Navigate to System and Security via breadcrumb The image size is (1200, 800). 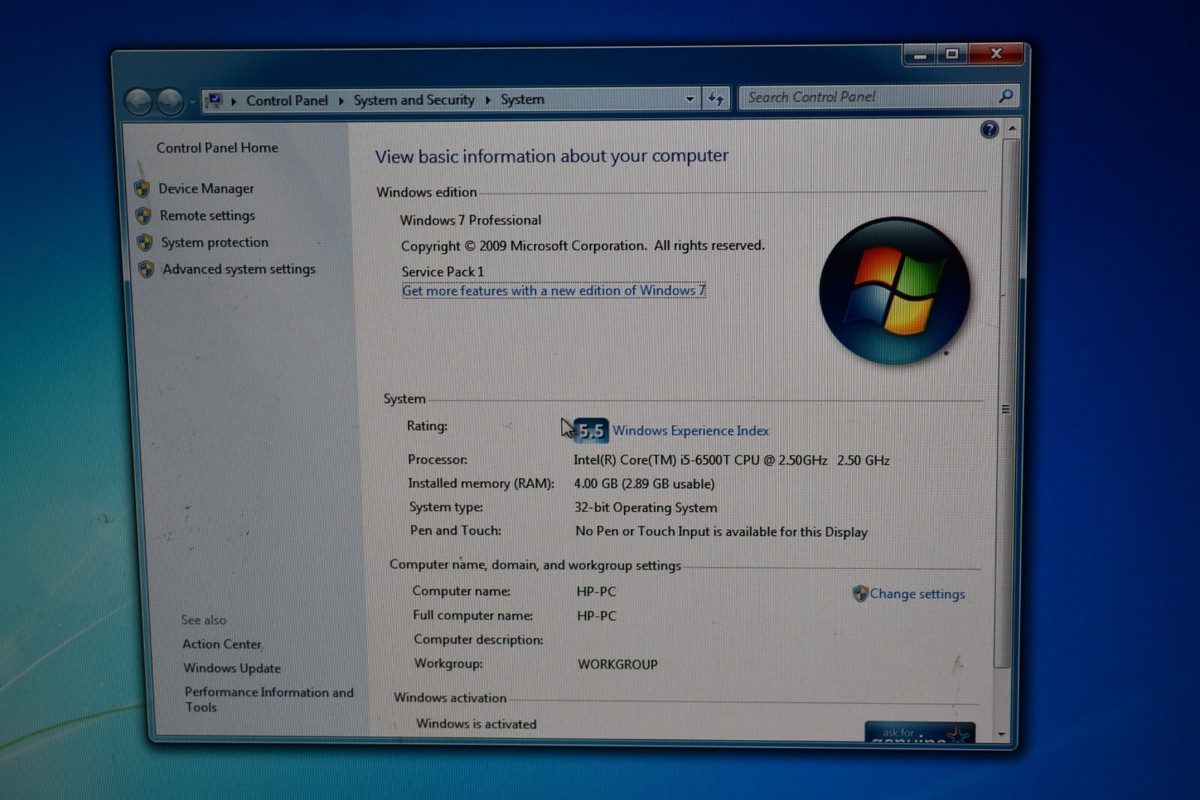point(414,100)
